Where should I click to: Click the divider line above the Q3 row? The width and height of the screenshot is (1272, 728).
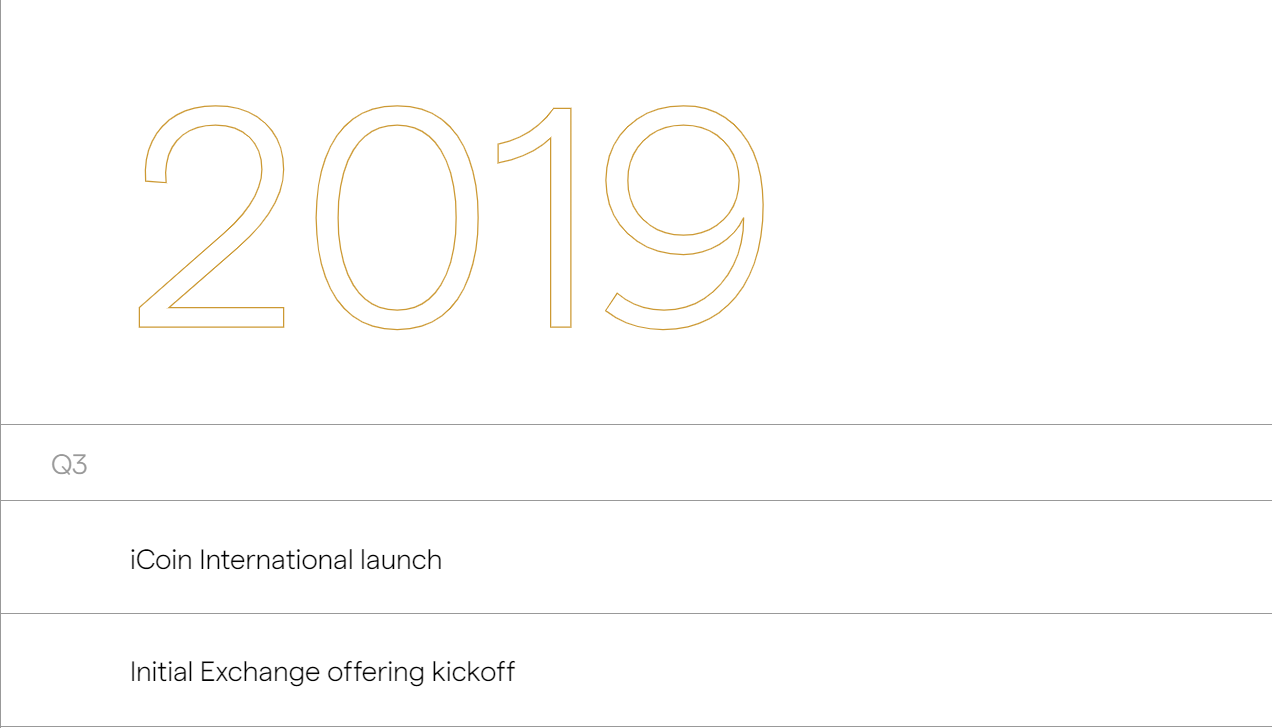tap(636, 425)
